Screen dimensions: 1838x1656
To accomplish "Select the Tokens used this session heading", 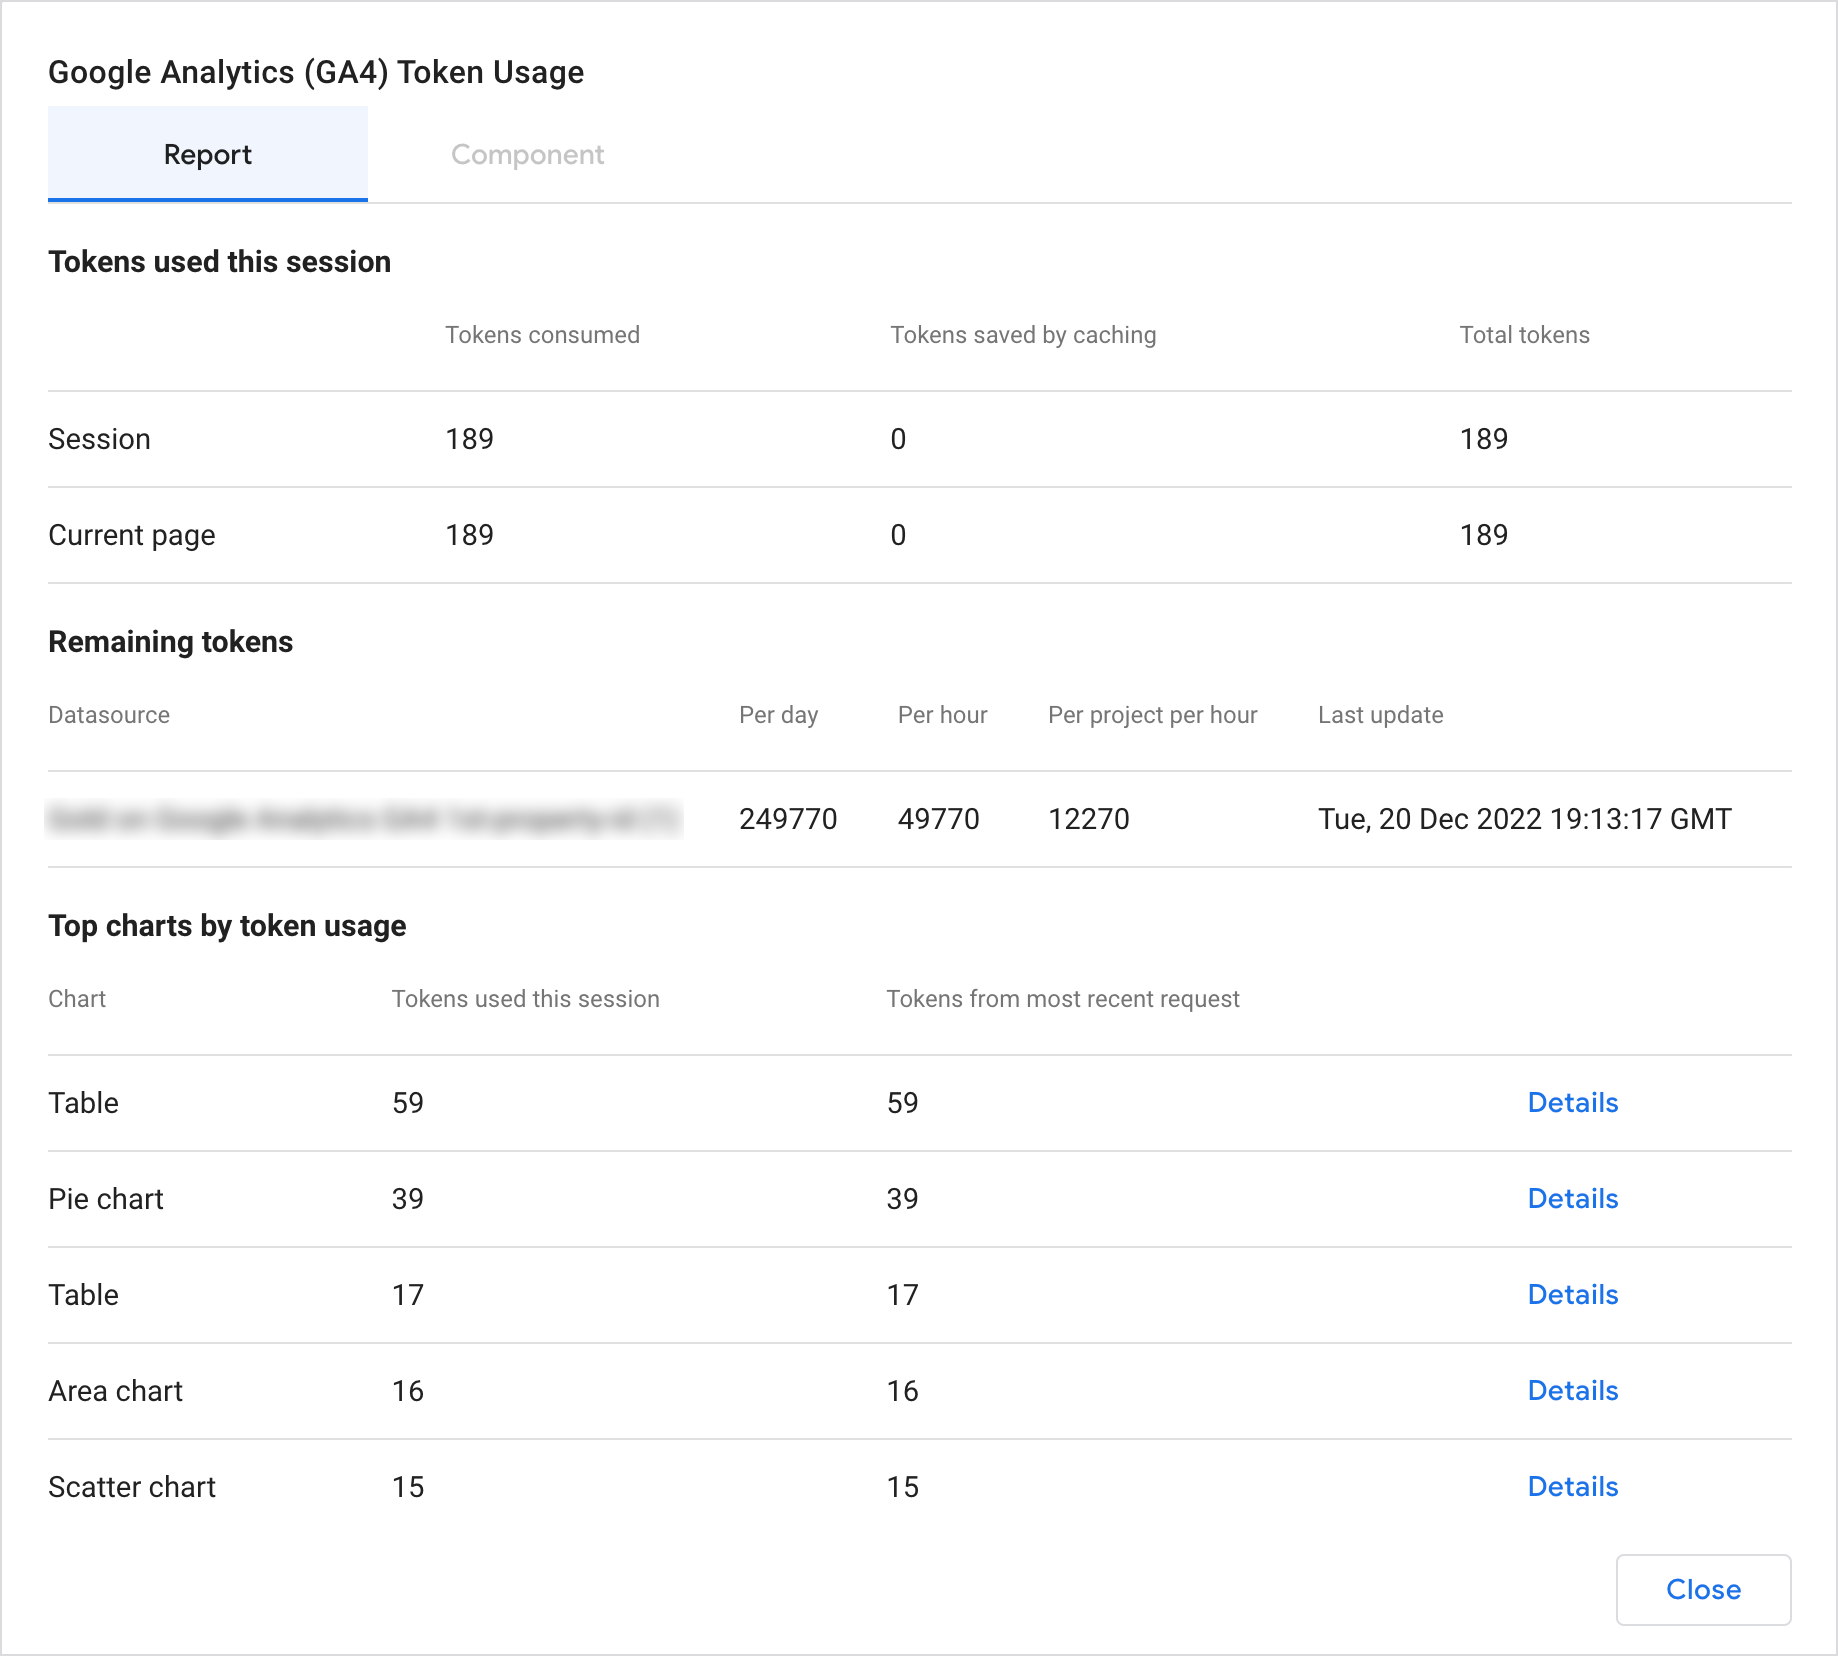I will (x=219, y=261).
